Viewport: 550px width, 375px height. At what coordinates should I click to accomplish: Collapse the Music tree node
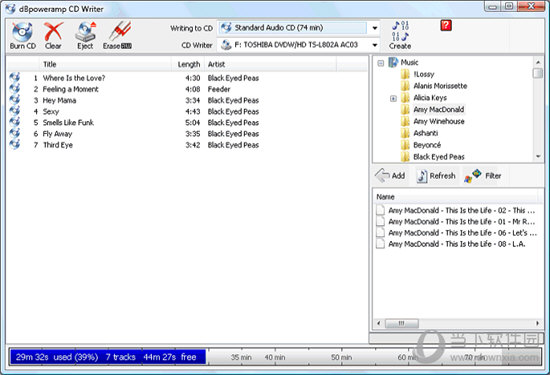(381, 63)
